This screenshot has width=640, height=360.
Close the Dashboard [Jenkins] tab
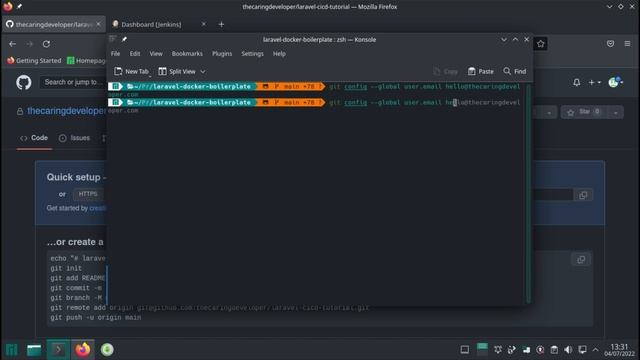(x=204, y=24)
